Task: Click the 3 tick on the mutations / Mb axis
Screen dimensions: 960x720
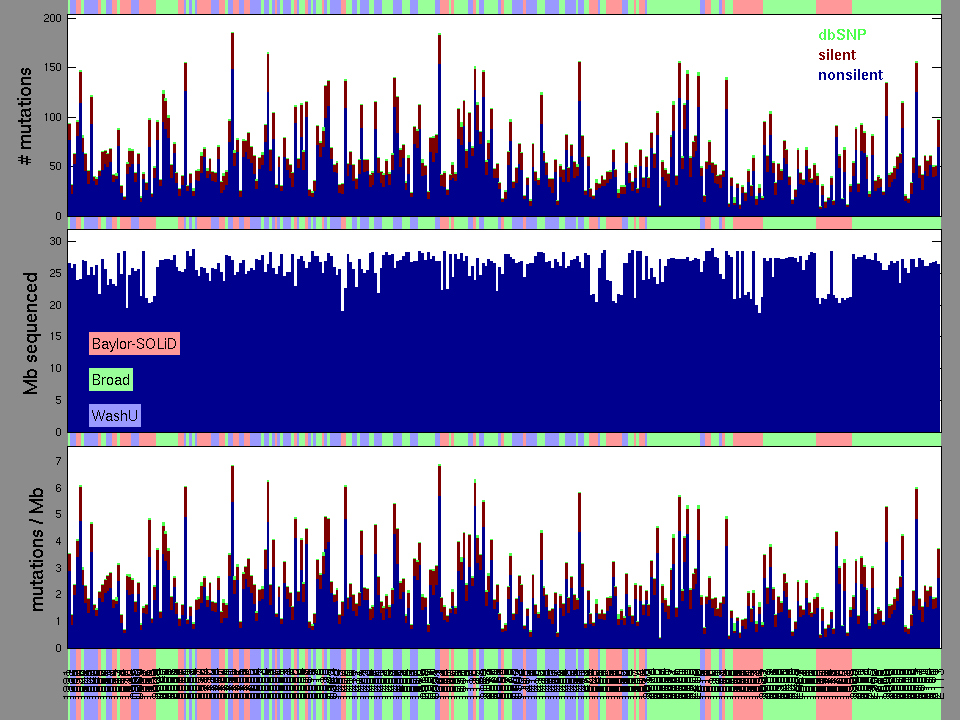Action: pos(59,568)
